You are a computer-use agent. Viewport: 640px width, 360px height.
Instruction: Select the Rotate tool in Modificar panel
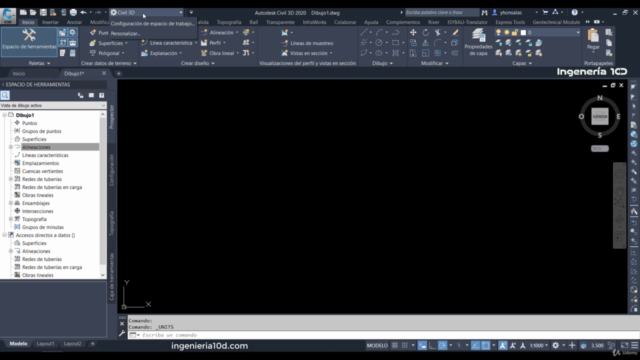[x=425, y=32]
